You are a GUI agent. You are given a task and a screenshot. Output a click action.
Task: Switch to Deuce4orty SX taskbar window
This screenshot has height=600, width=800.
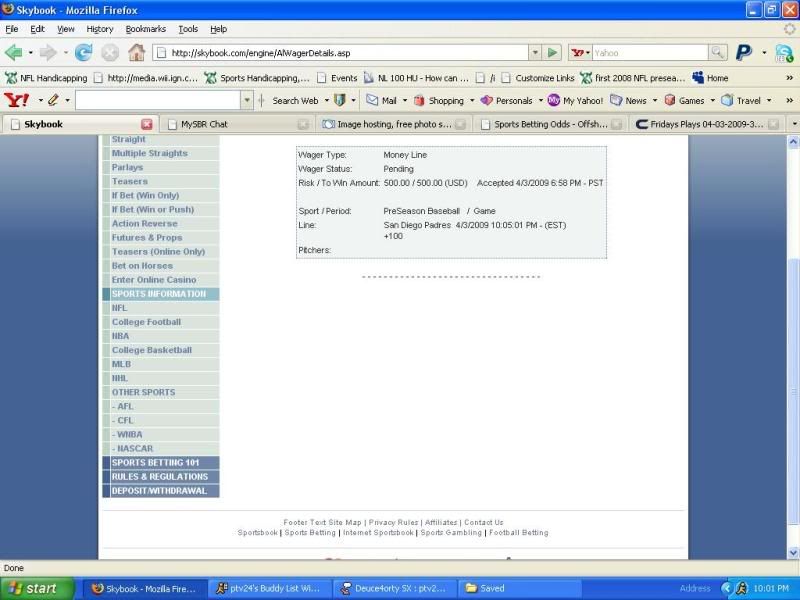tap(394, 588)
